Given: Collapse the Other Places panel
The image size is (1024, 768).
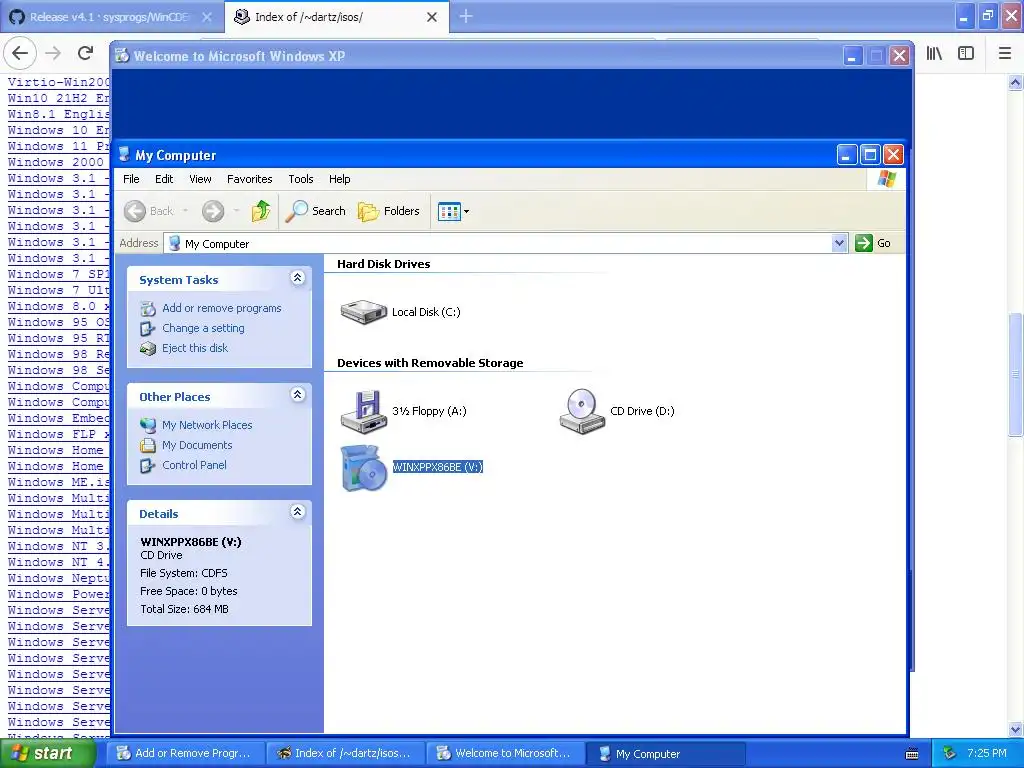Looking at the screenshot, I should 297,395.
